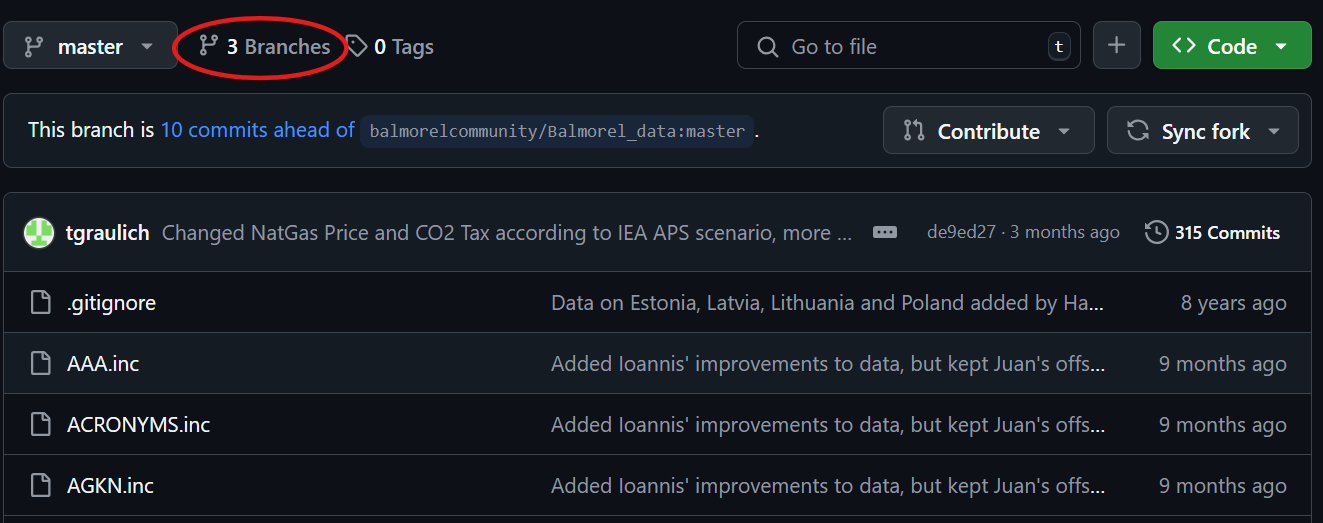
Task: Click the file icon beside .gitignore
Action: (40, 302)
